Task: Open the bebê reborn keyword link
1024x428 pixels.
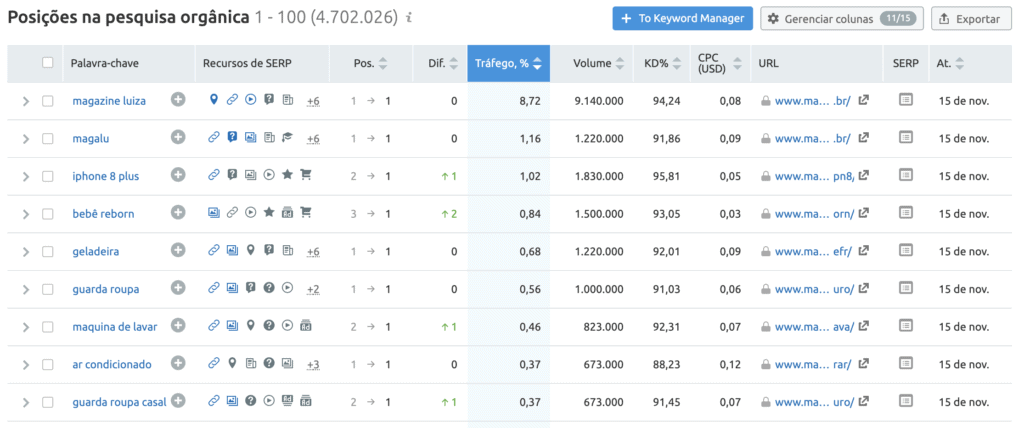Action: [104, 214]
